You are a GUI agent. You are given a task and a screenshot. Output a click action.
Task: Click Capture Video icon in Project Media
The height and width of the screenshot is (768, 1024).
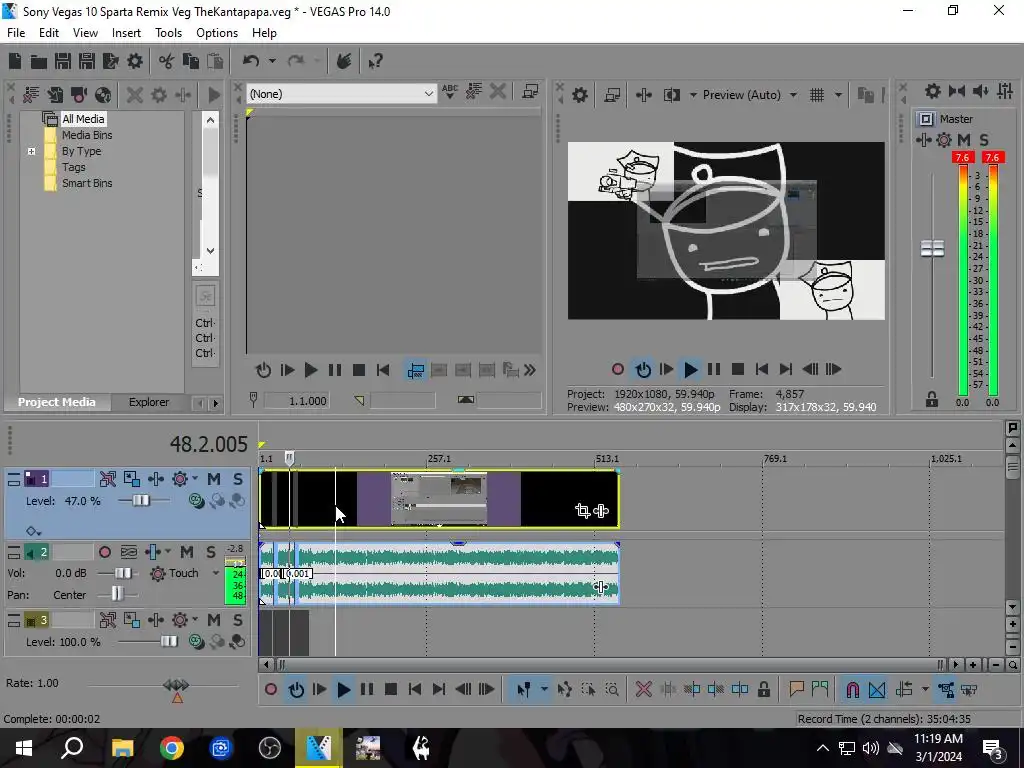79,95
